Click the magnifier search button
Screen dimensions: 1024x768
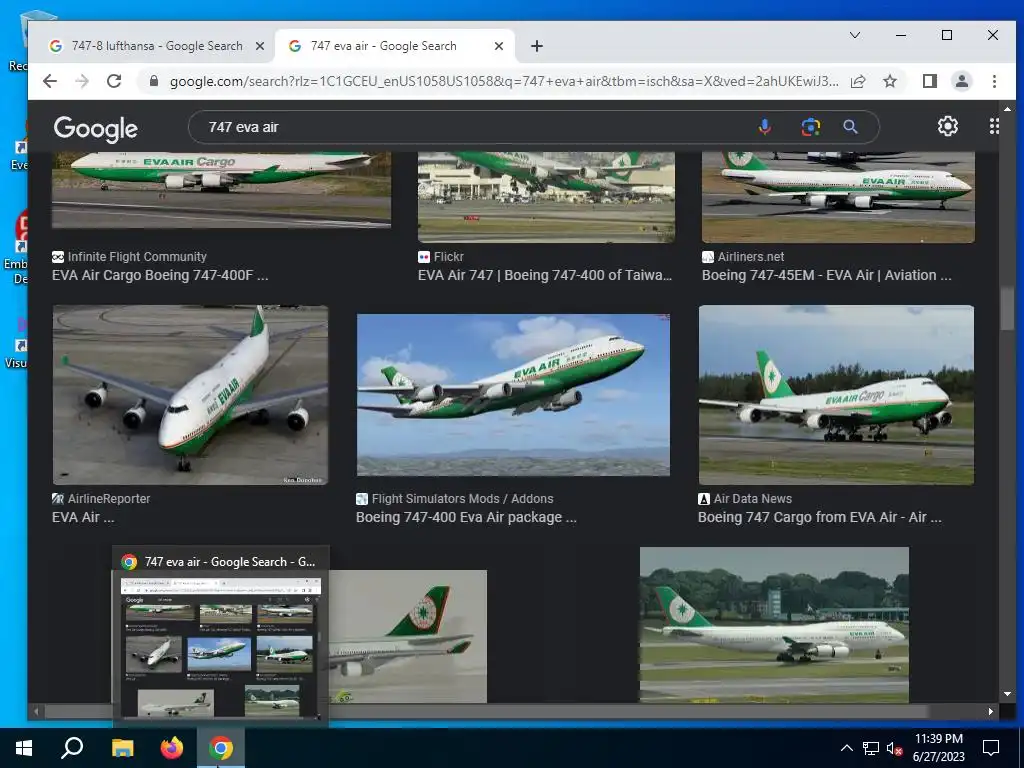click(x=850, y=127)
